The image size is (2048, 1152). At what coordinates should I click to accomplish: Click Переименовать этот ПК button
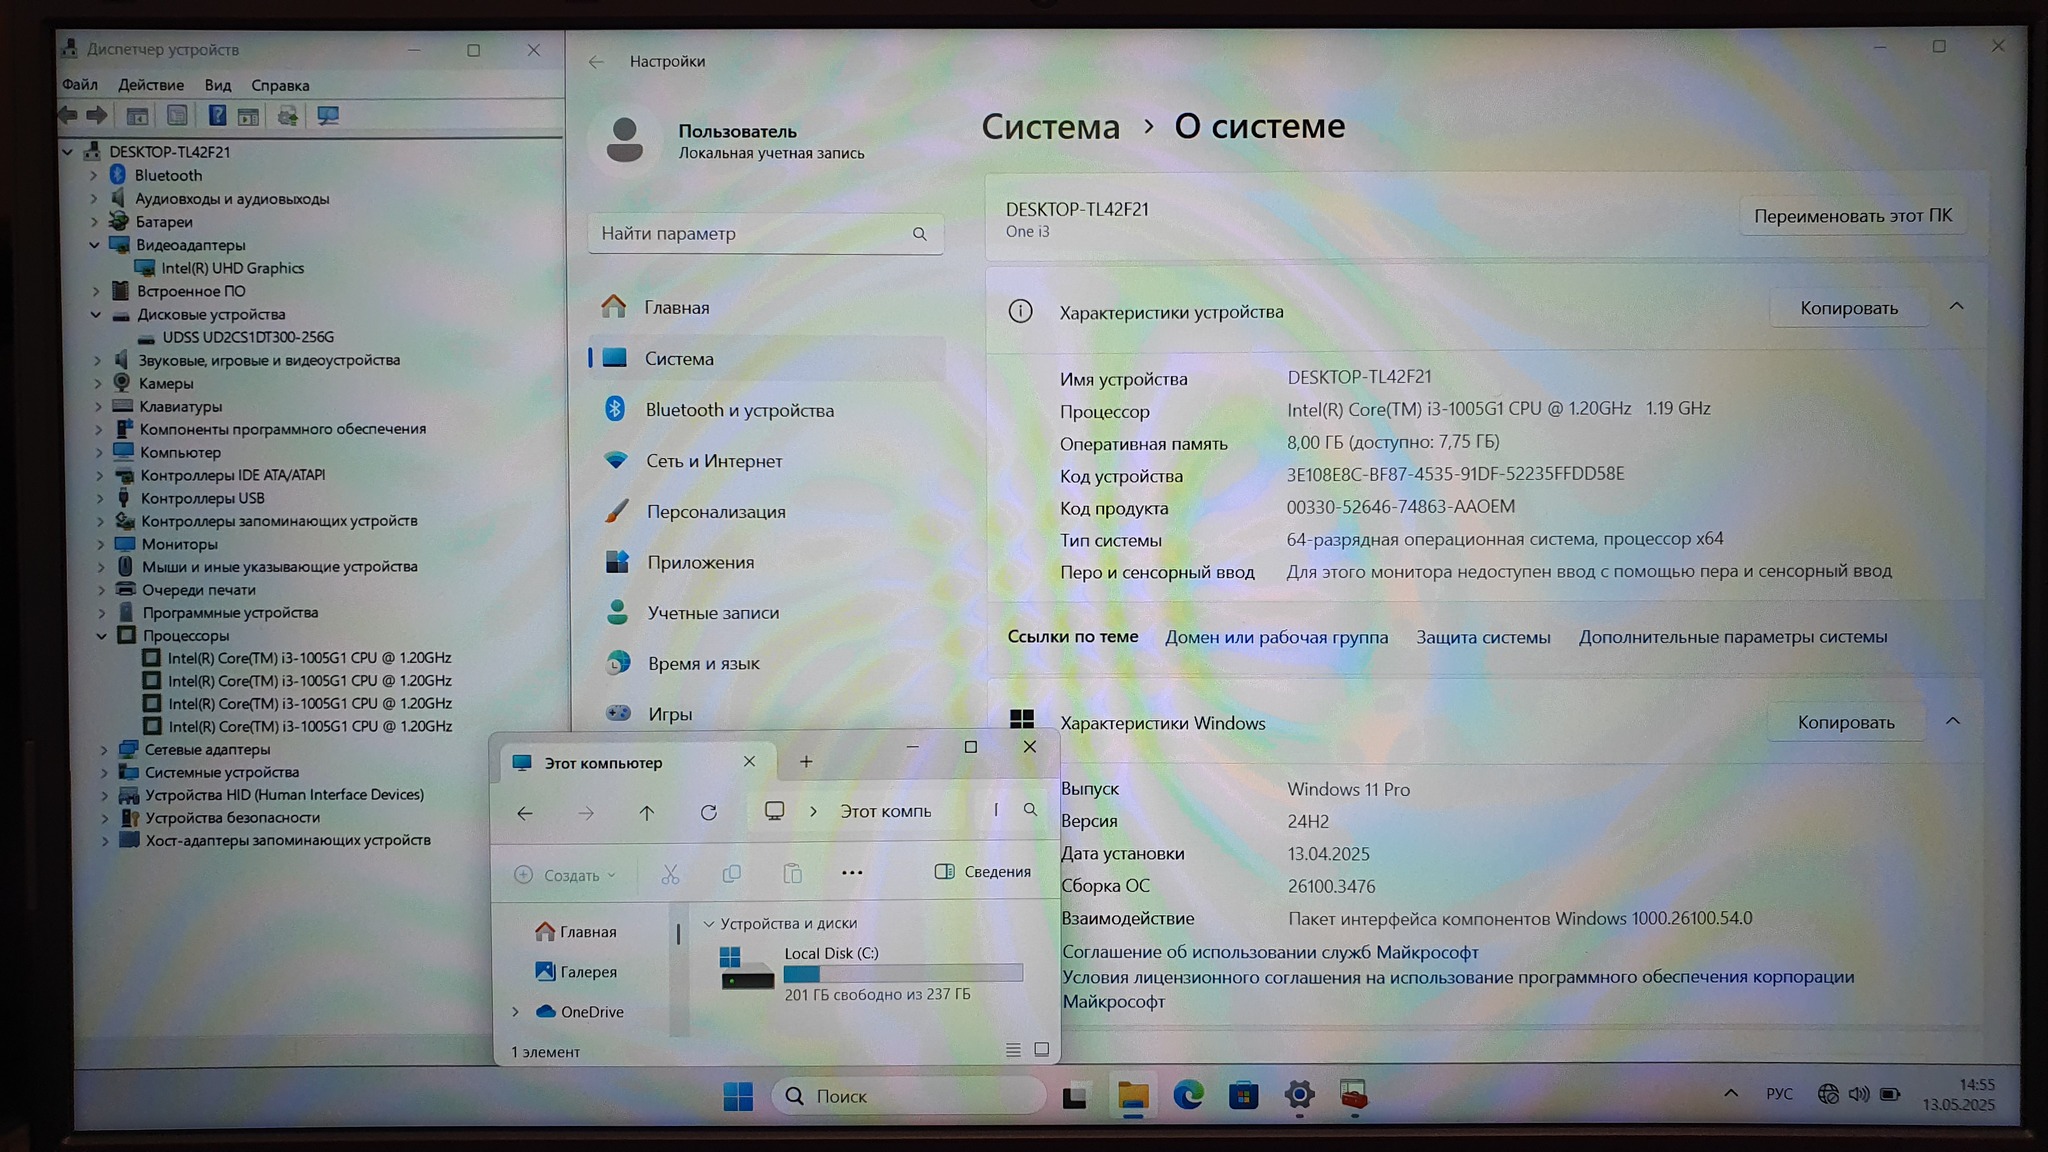[x=1852, y=216]
